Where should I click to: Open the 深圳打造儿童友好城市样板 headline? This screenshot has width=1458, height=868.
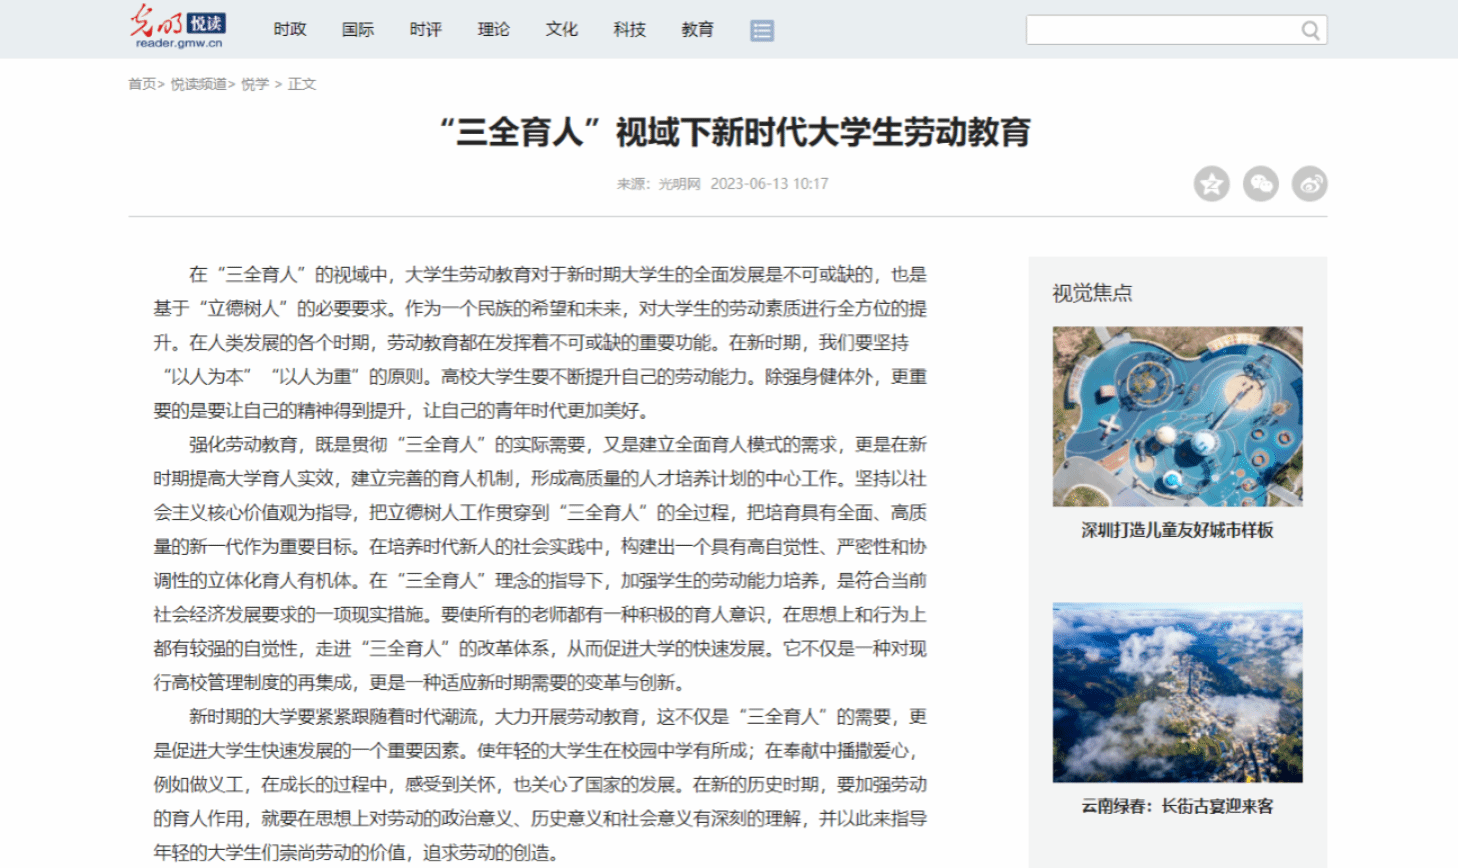point(1177,530)
